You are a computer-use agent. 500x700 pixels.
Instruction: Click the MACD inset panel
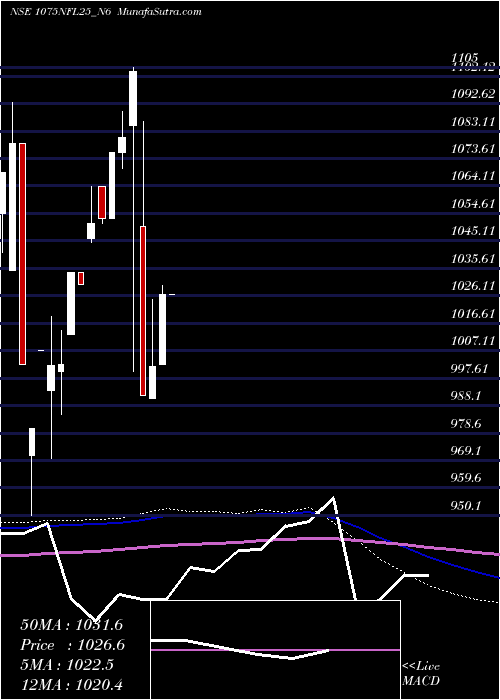tap(275, 650)
